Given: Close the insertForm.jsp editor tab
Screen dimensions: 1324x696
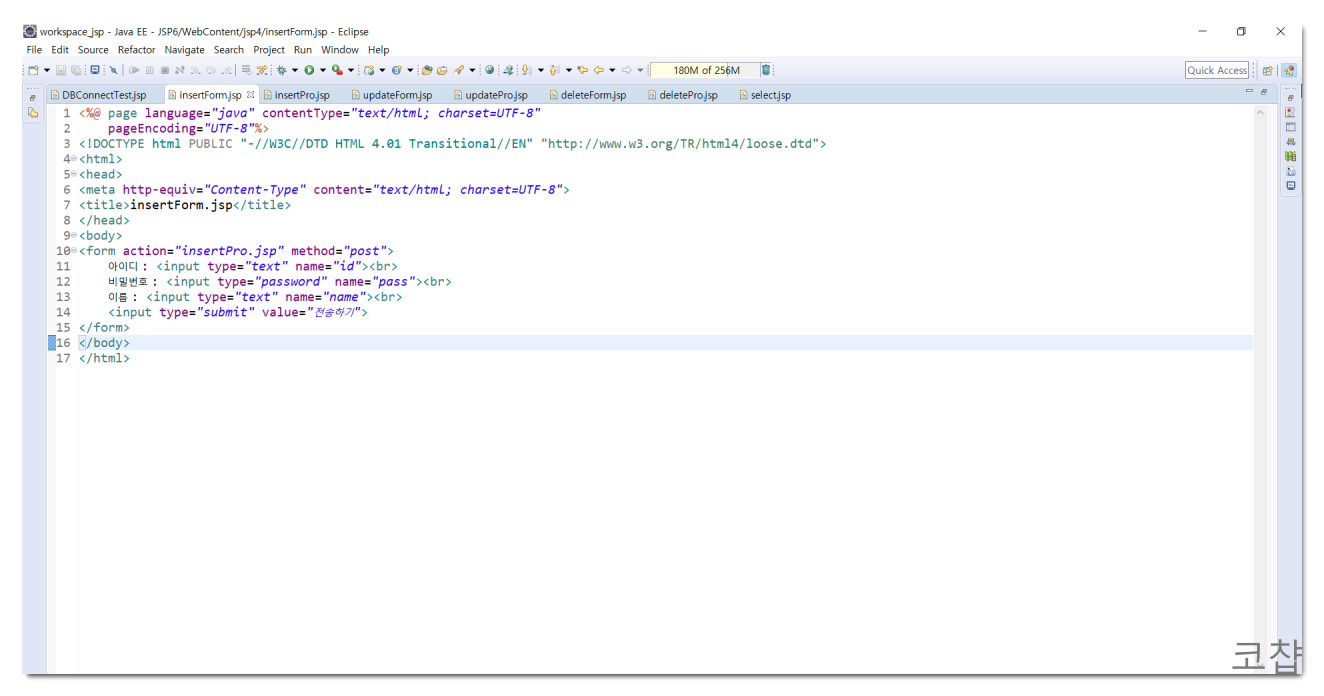Looking at the screenshot, I should (x=250, y=95).
